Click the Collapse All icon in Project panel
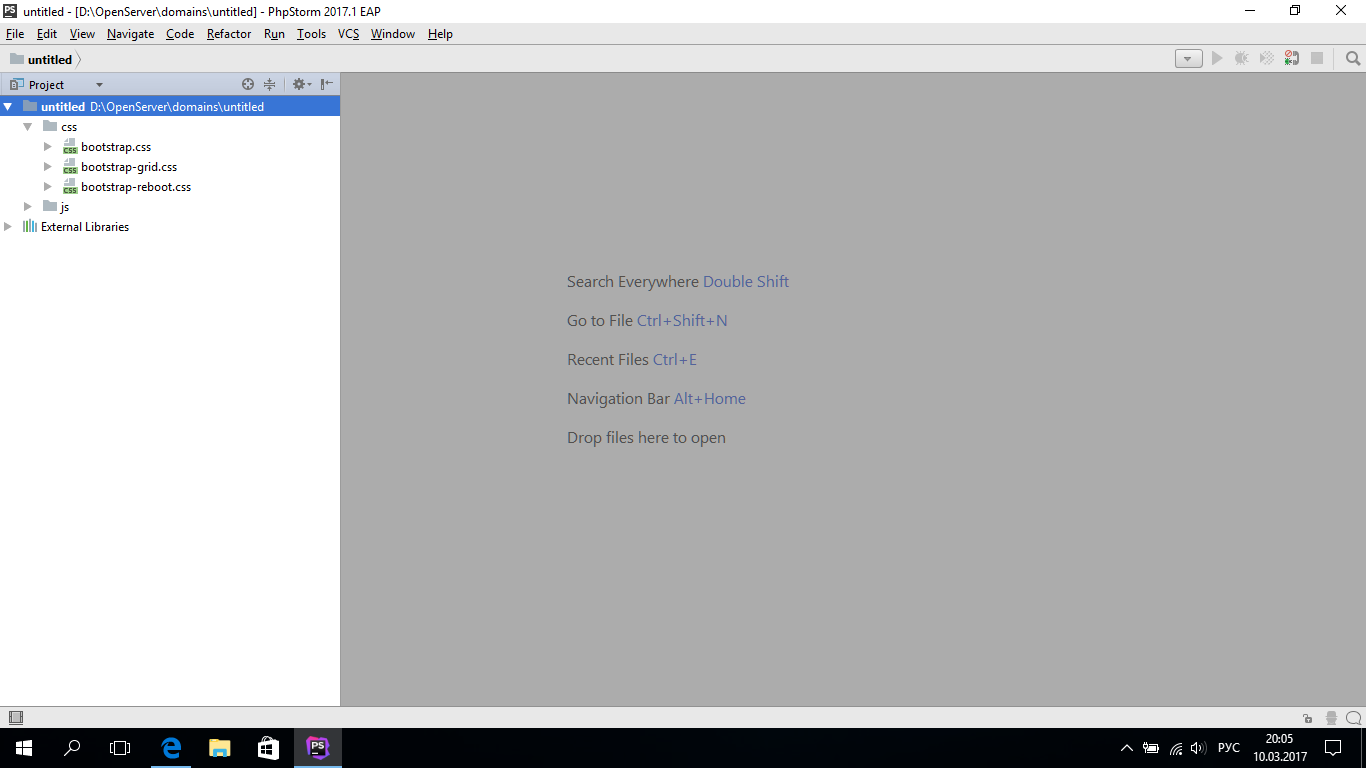1366x768 pixels. [269, 85]
